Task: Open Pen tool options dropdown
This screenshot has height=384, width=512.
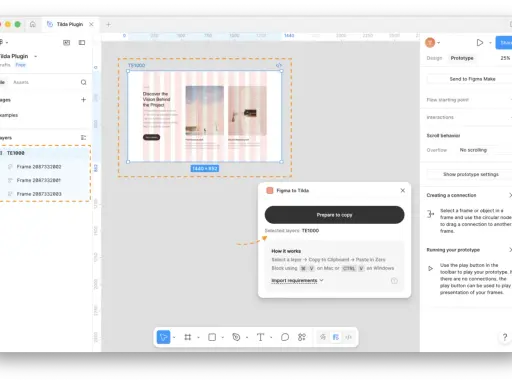Action: [x=247, y=337]
